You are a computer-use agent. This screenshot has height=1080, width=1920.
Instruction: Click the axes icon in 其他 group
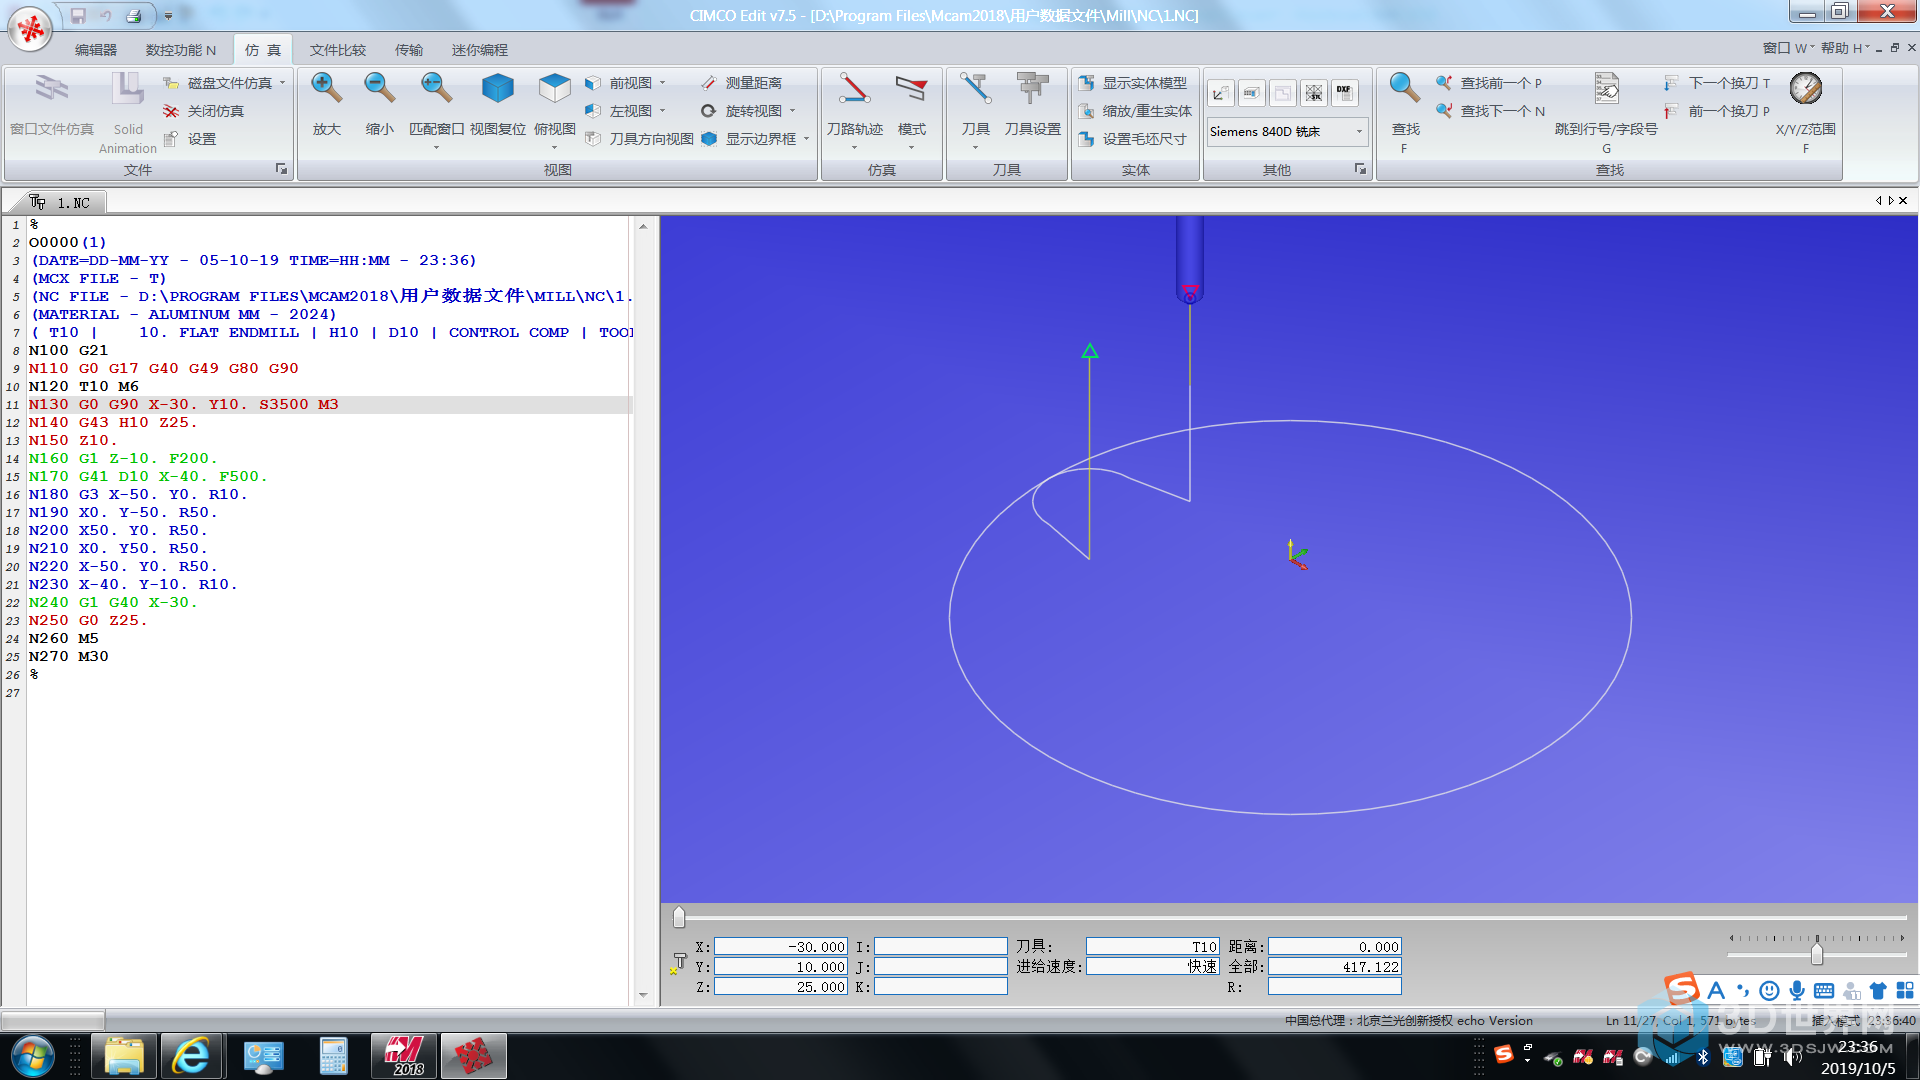pos(1220,93)
